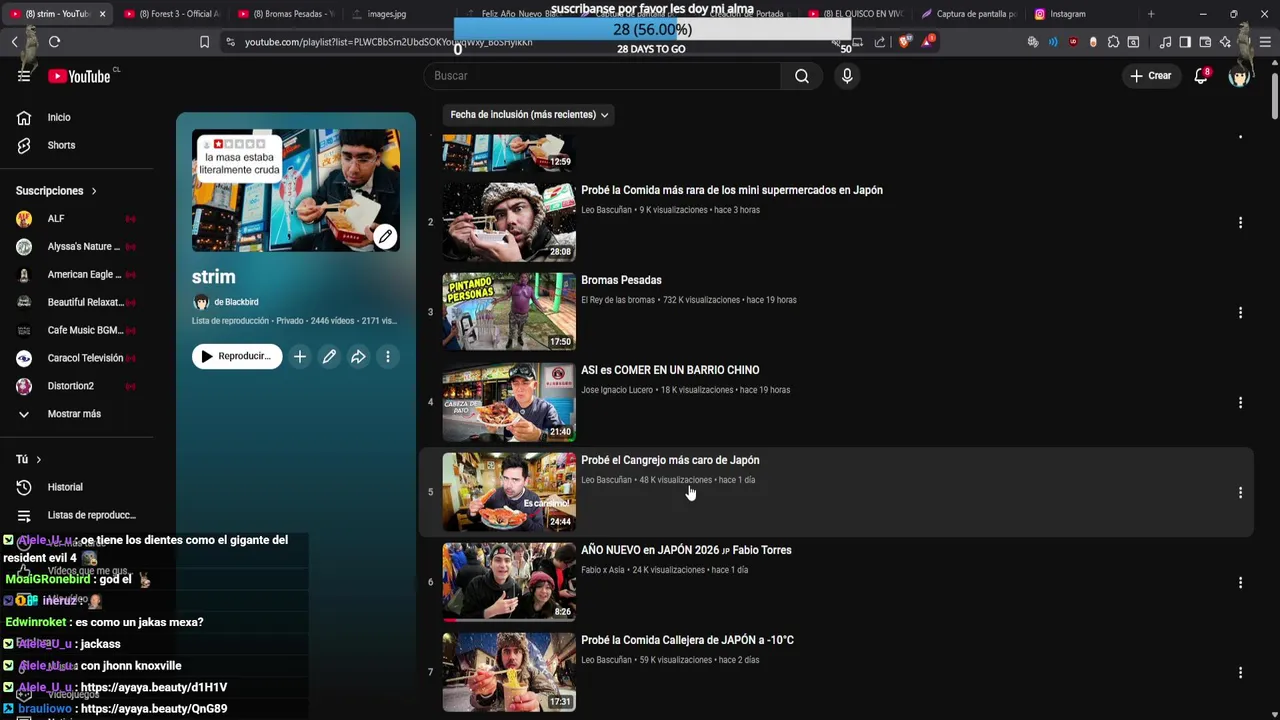The height and width of the screenshot is (720, 1280).
Task: Open the de Blackbird channel link
Action: (236, 302)
